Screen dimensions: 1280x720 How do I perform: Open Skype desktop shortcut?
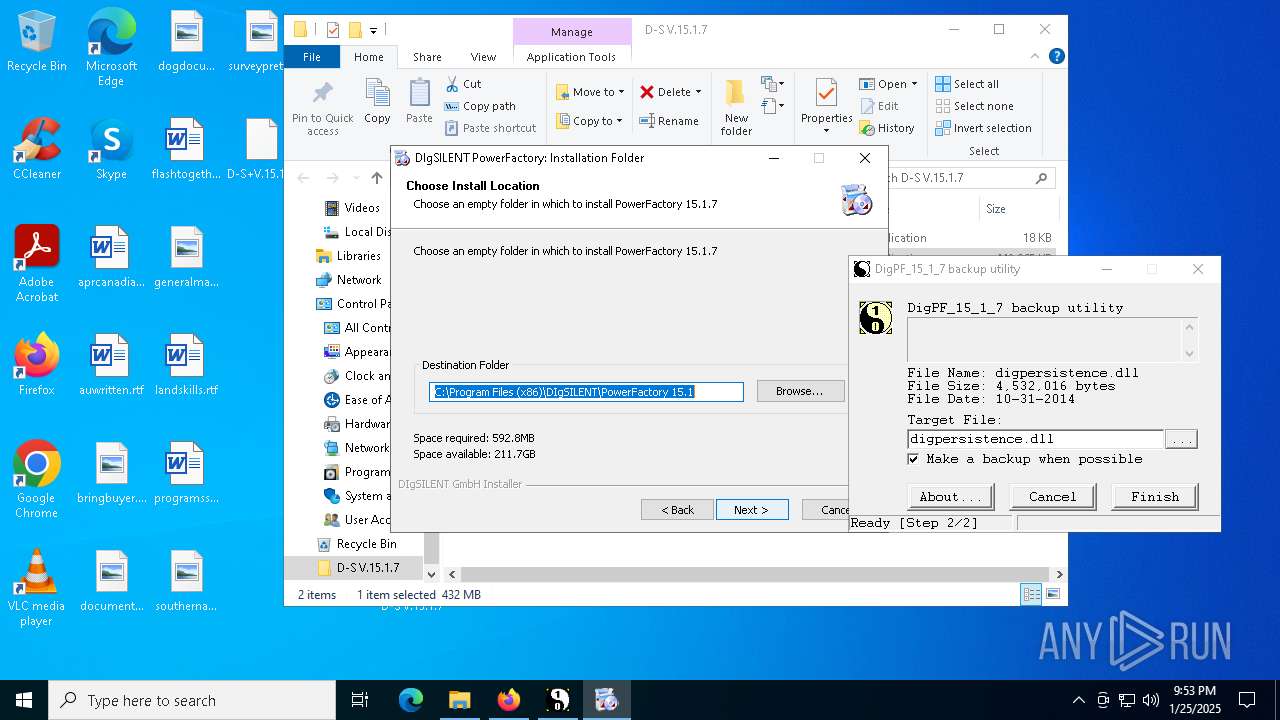point(111,149)
